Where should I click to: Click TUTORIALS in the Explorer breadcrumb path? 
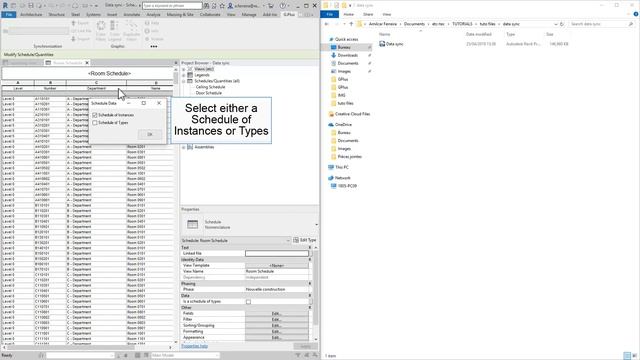click(462, 24)
